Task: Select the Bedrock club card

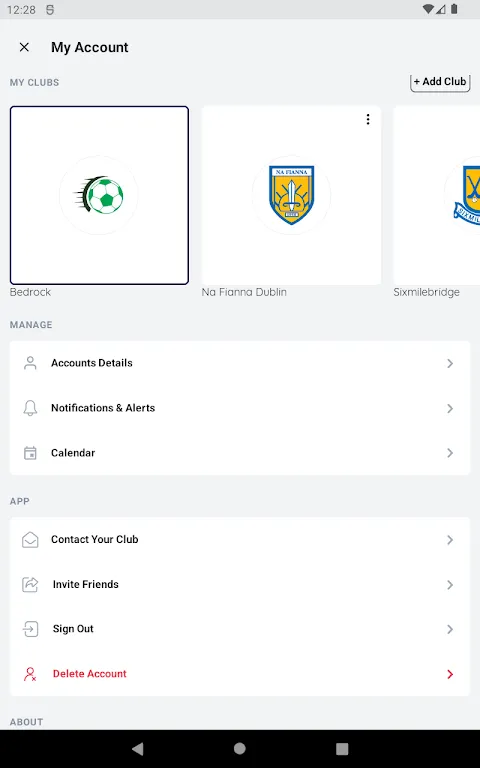Action: coord(99,195)
